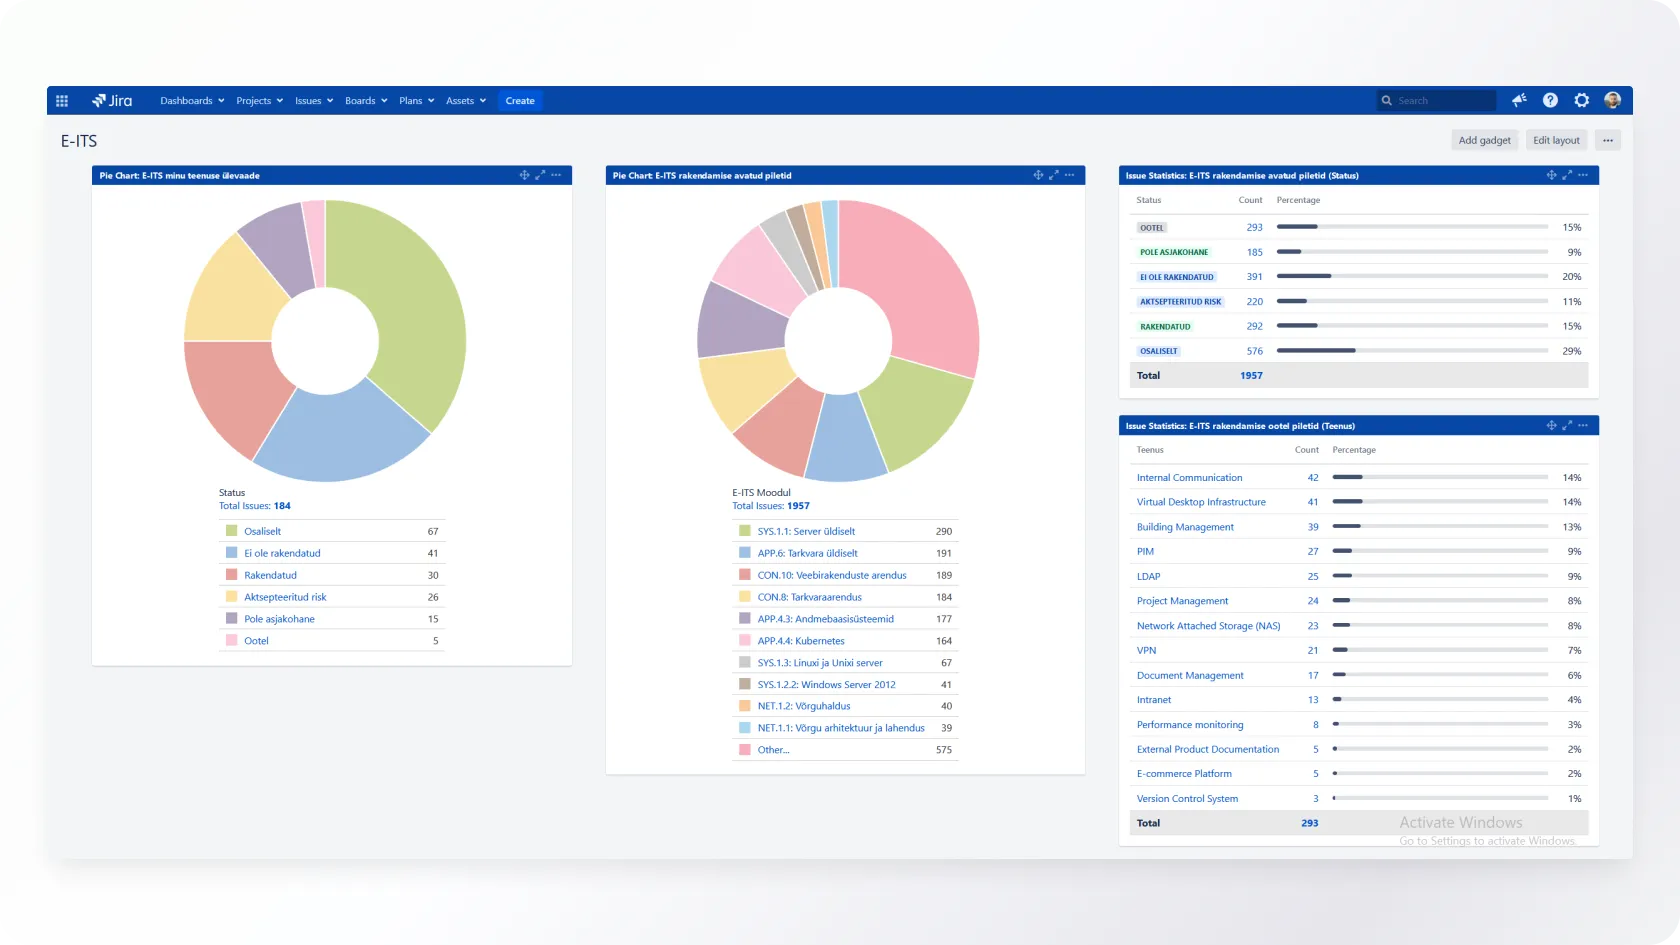Click the Edit layout button

(1556, 141)
